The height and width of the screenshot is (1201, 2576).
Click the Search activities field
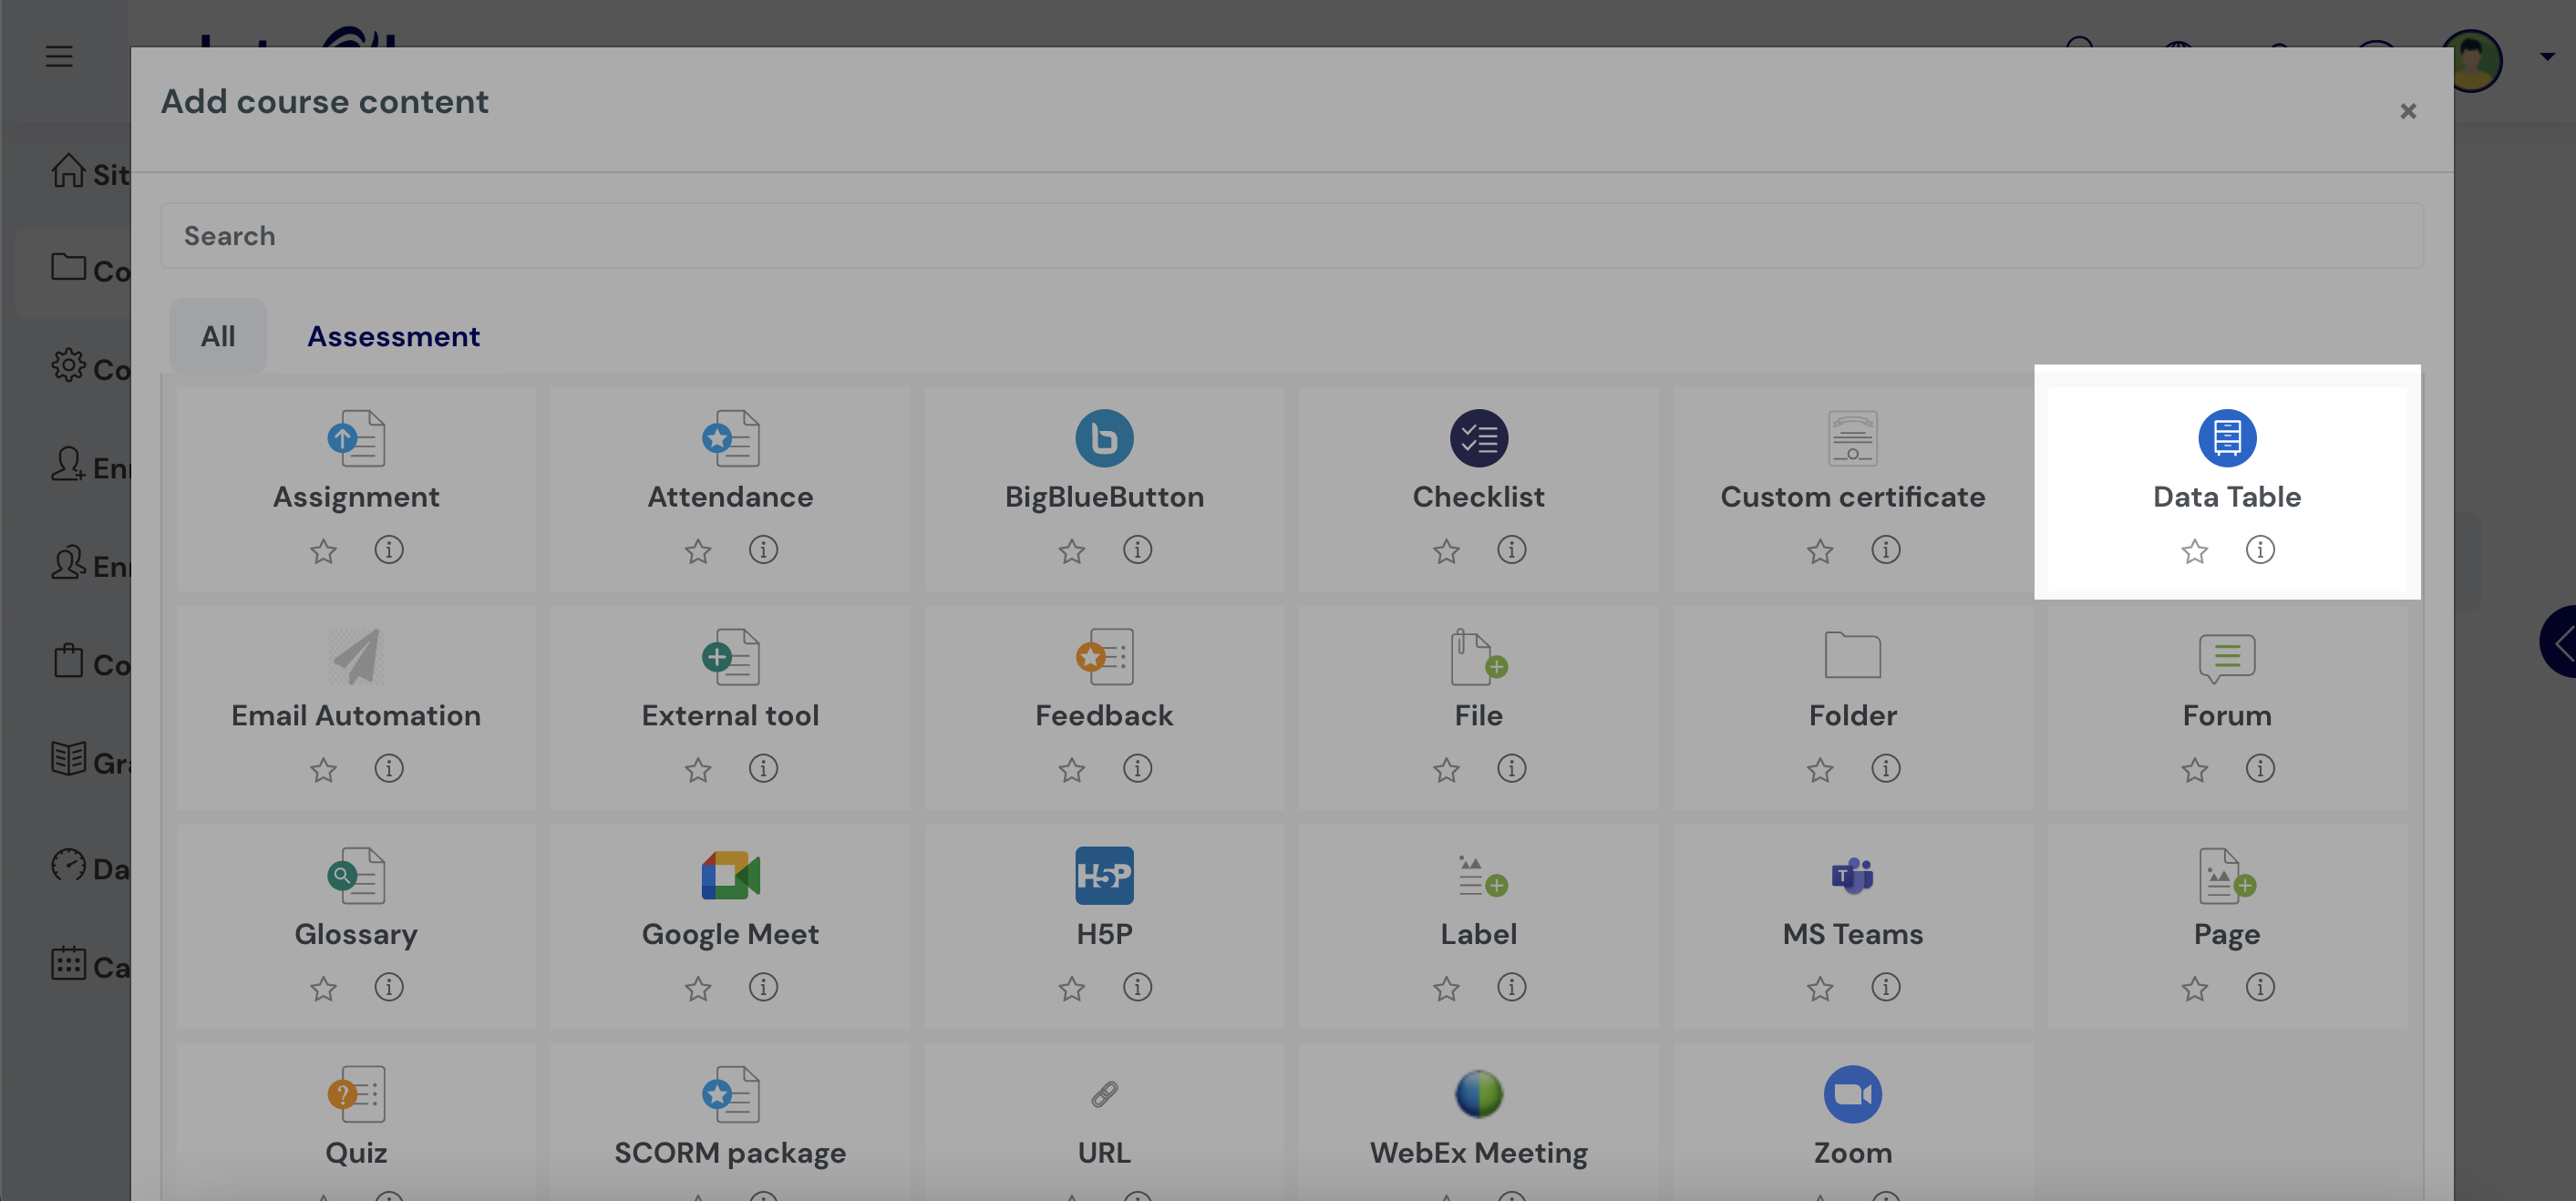point(1292,236)
